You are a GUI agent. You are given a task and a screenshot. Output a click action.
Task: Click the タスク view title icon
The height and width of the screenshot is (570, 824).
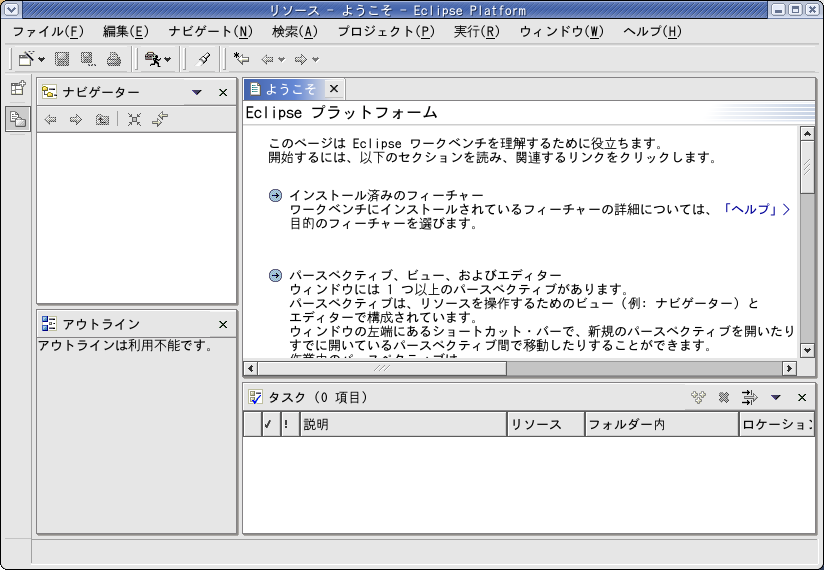pos(255,397)
